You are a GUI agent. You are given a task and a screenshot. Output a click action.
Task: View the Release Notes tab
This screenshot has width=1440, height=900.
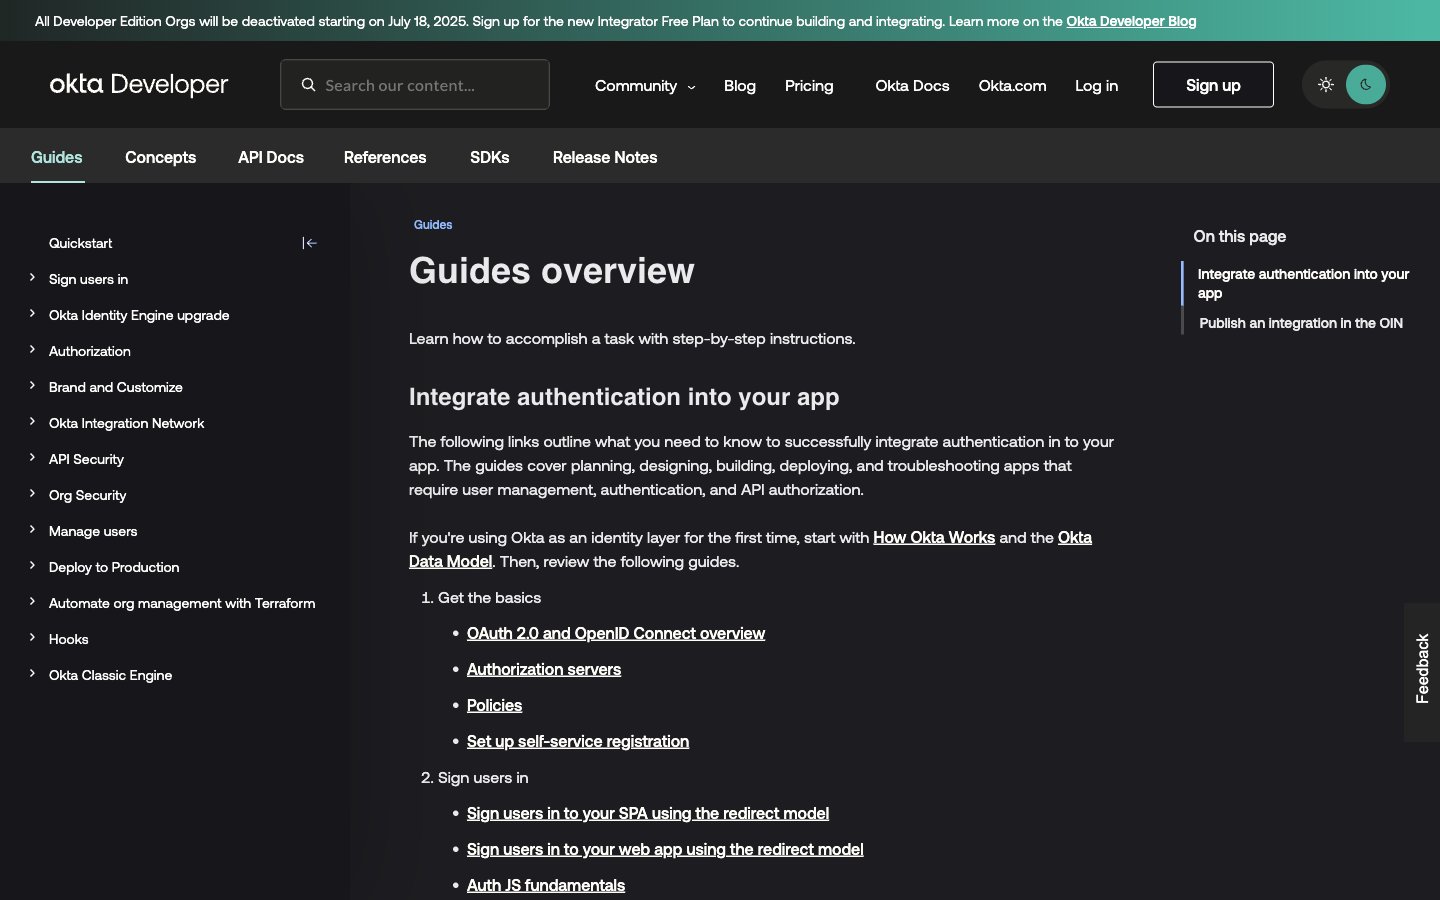pyautogui.click(x=605, y=157)
